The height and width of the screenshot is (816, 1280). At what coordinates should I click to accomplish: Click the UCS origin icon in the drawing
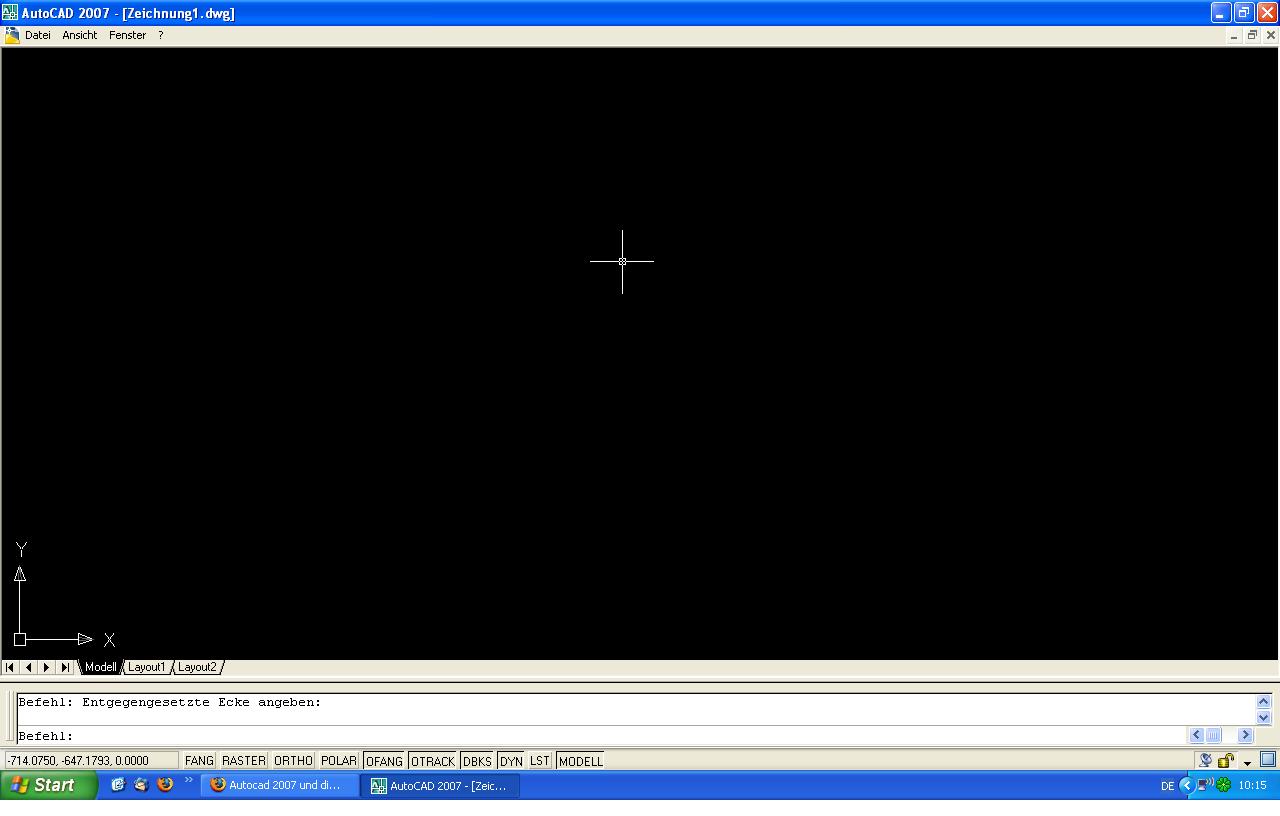point(20,639)
